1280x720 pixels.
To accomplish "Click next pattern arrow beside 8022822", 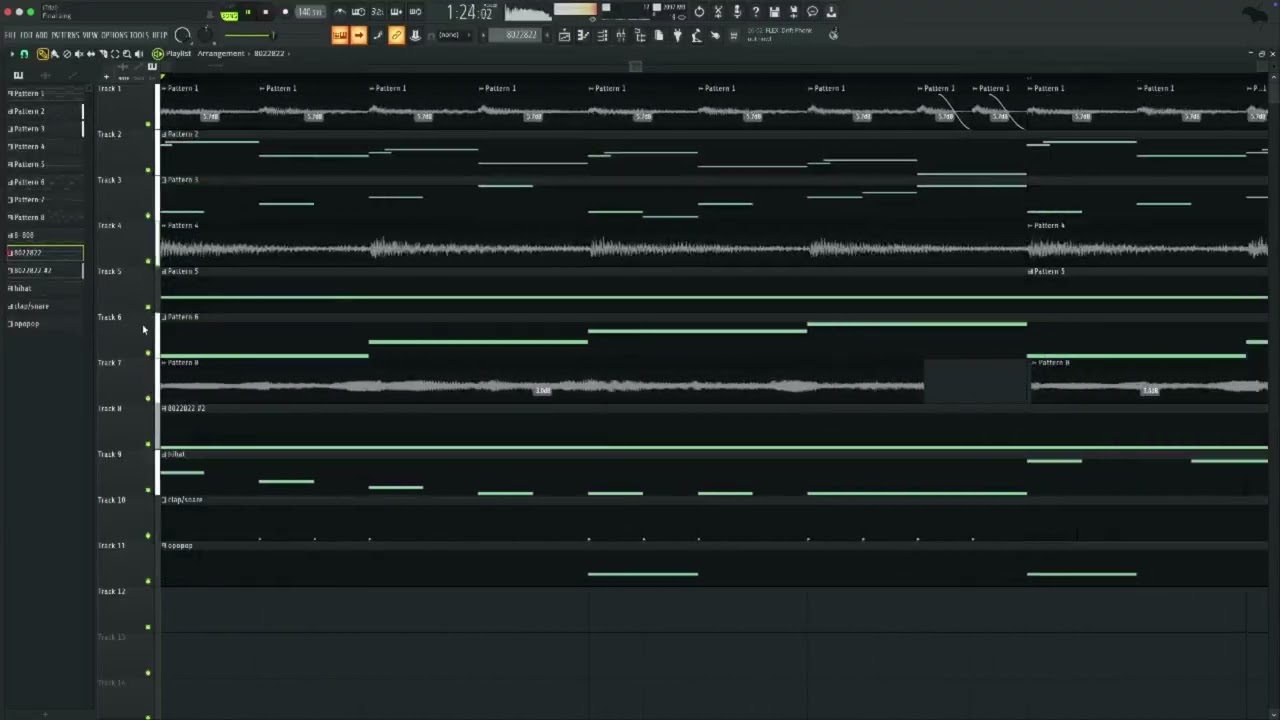I will click(548, 35).
